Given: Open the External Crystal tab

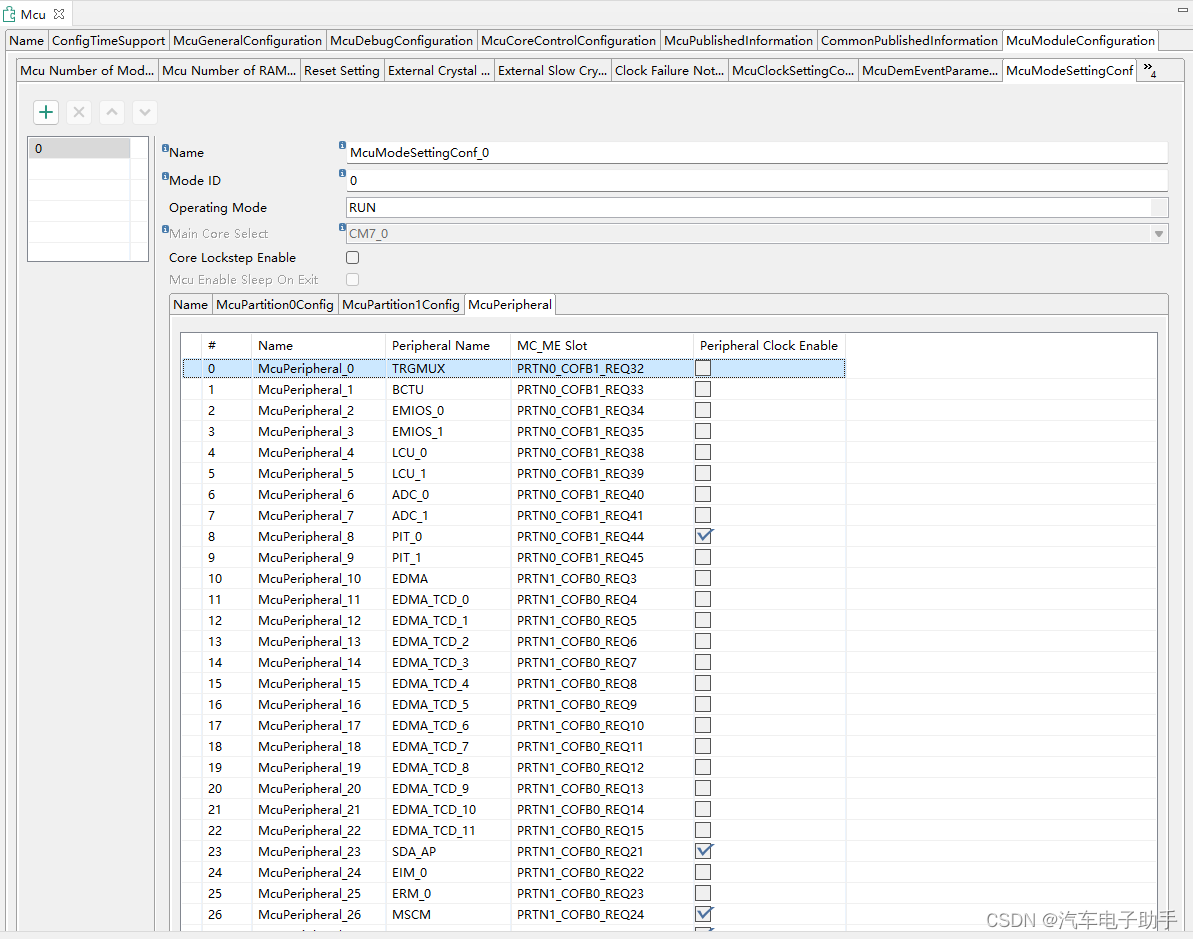Looking at the screenshot, I should tap(439, 70).
